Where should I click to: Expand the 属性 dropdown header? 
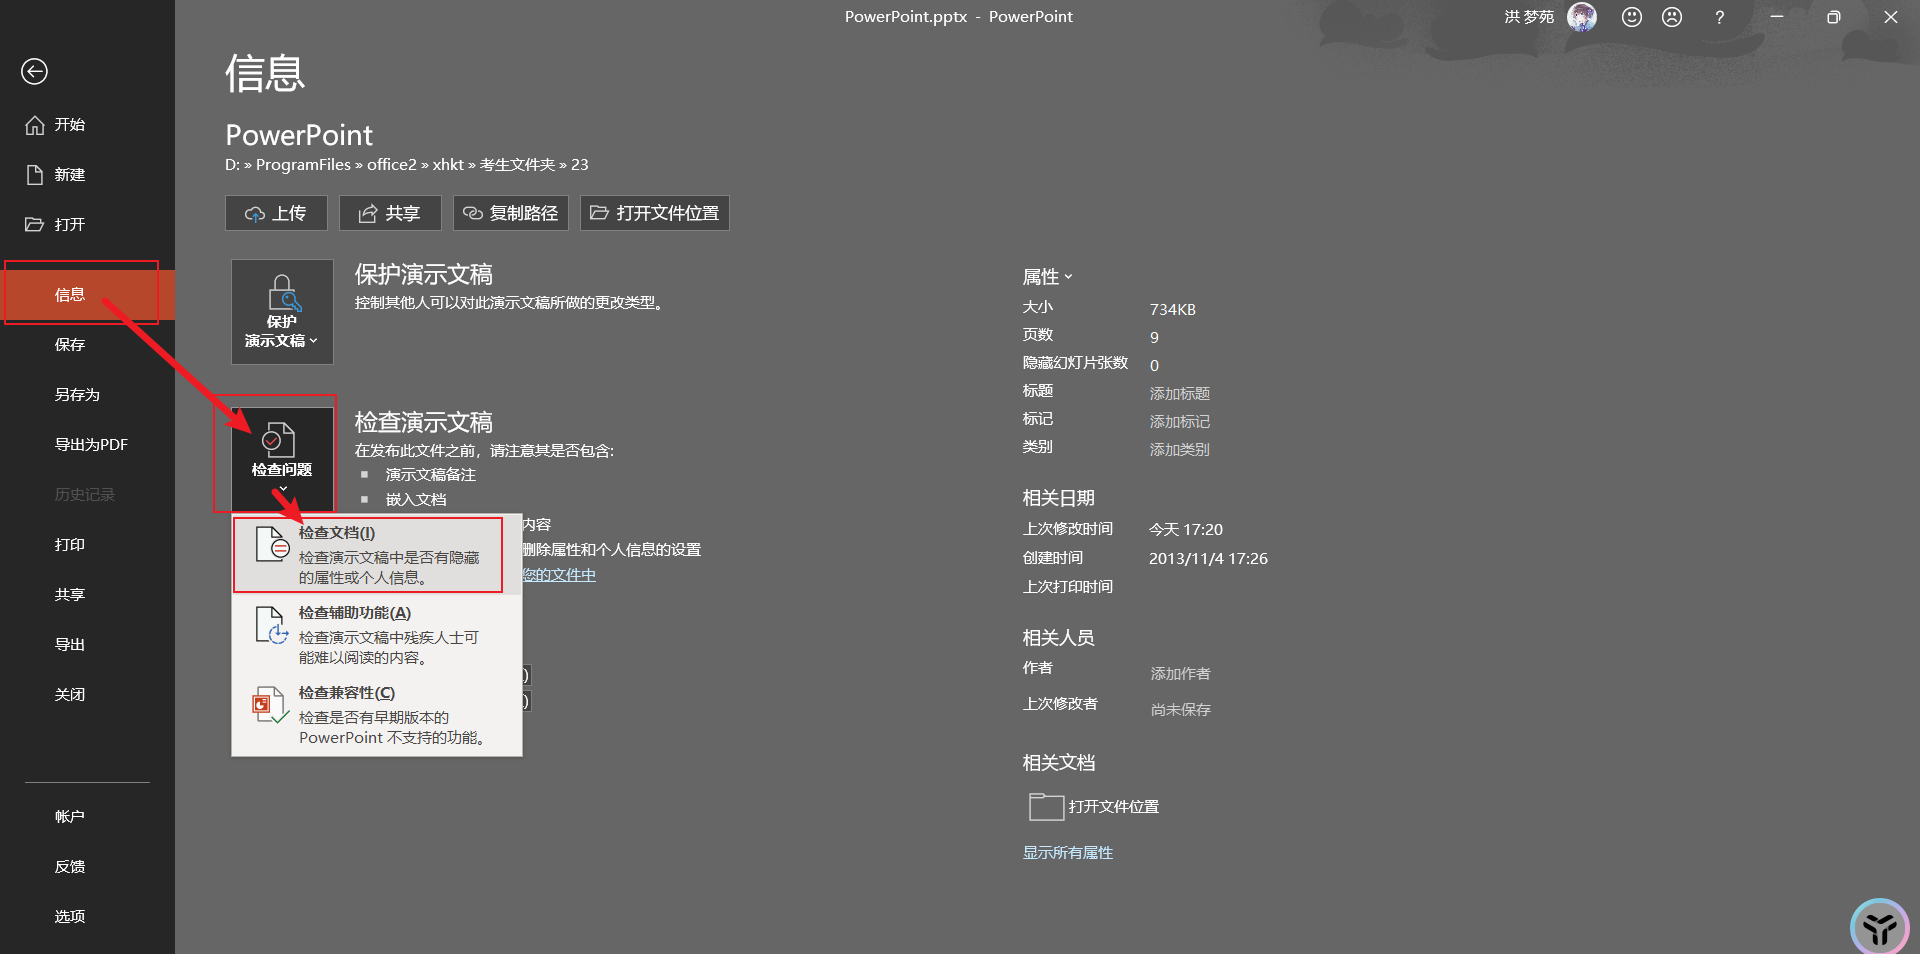pos(1047,277)
